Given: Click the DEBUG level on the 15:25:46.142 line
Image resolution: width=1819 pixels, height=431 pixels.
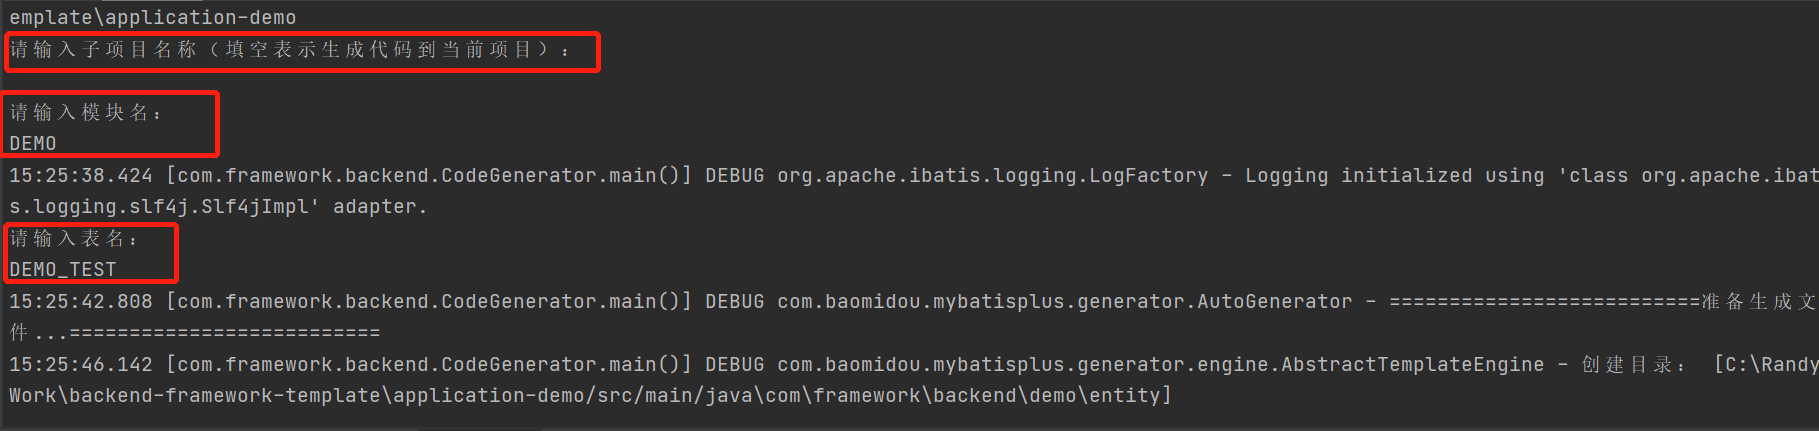Looking at the screenshot, I should pyautogui.click(x=735, y=365).
